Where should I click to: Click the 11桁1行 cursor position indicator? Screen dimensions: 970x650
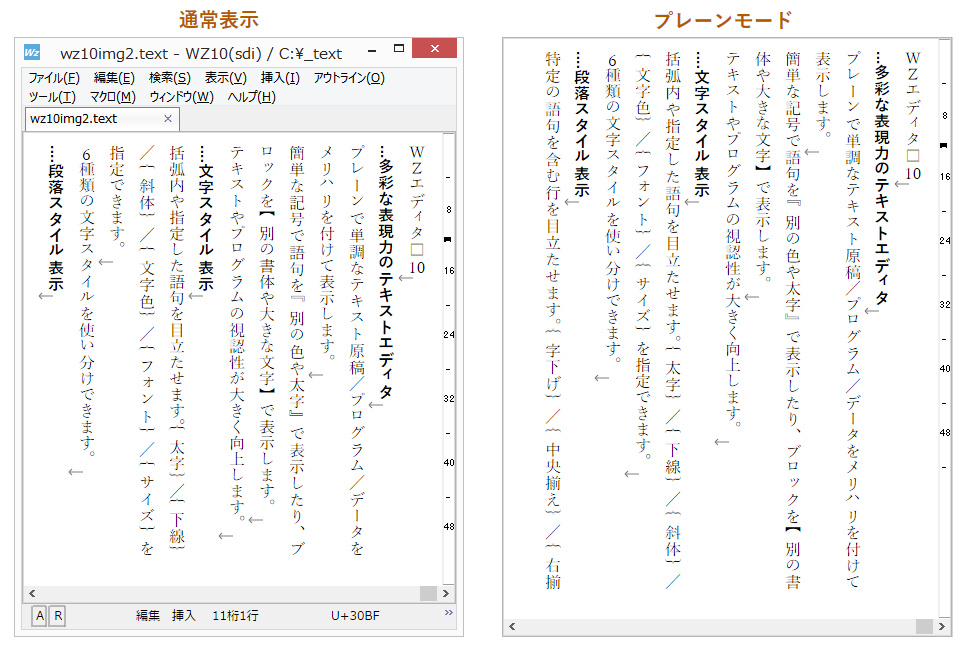(236, 613)
